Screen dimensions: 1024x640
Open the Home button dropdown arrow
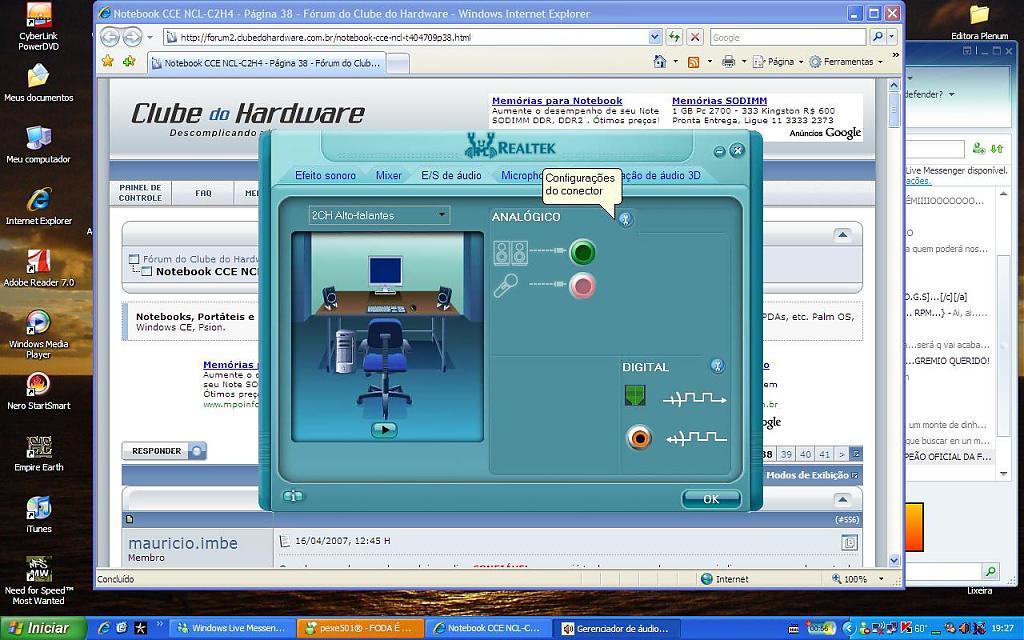(x=676, y=62)
